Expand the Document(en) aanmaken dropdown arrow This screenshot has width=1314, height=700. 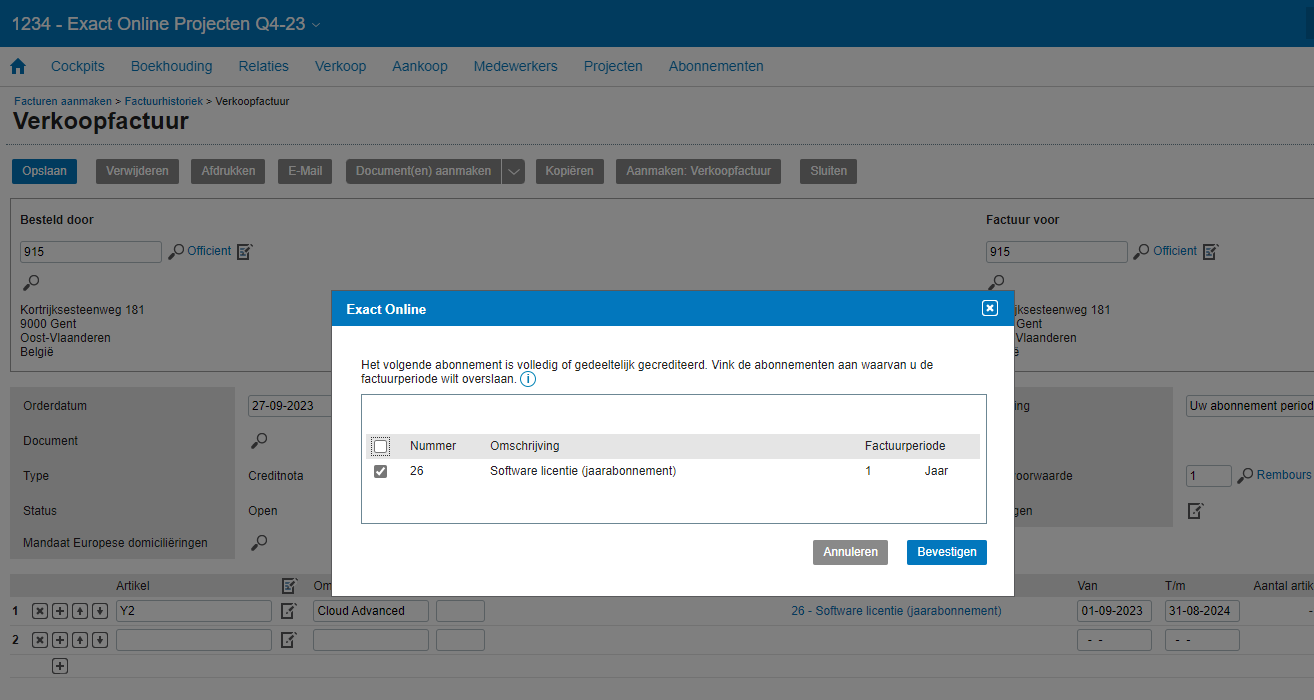click(513, 171)
